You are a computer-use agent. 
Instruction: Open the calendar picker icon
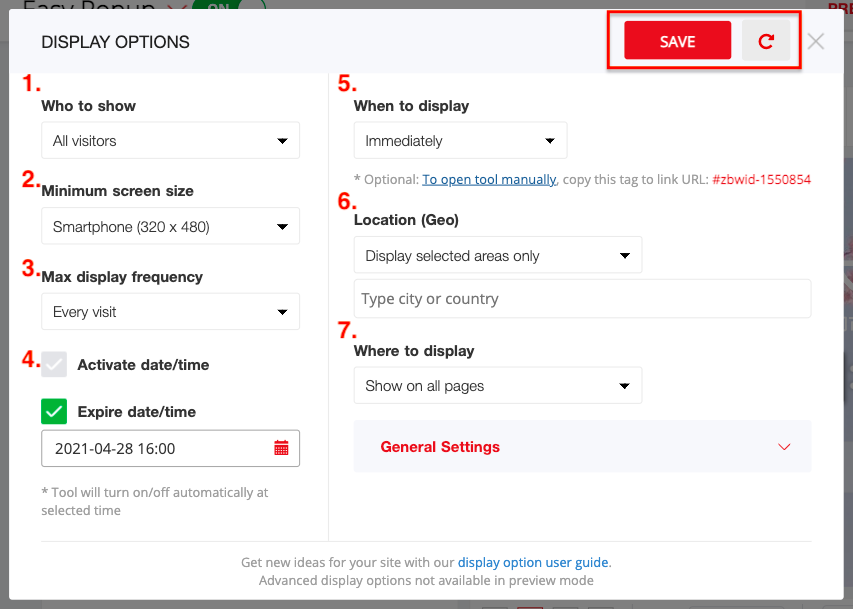(281, 448)
